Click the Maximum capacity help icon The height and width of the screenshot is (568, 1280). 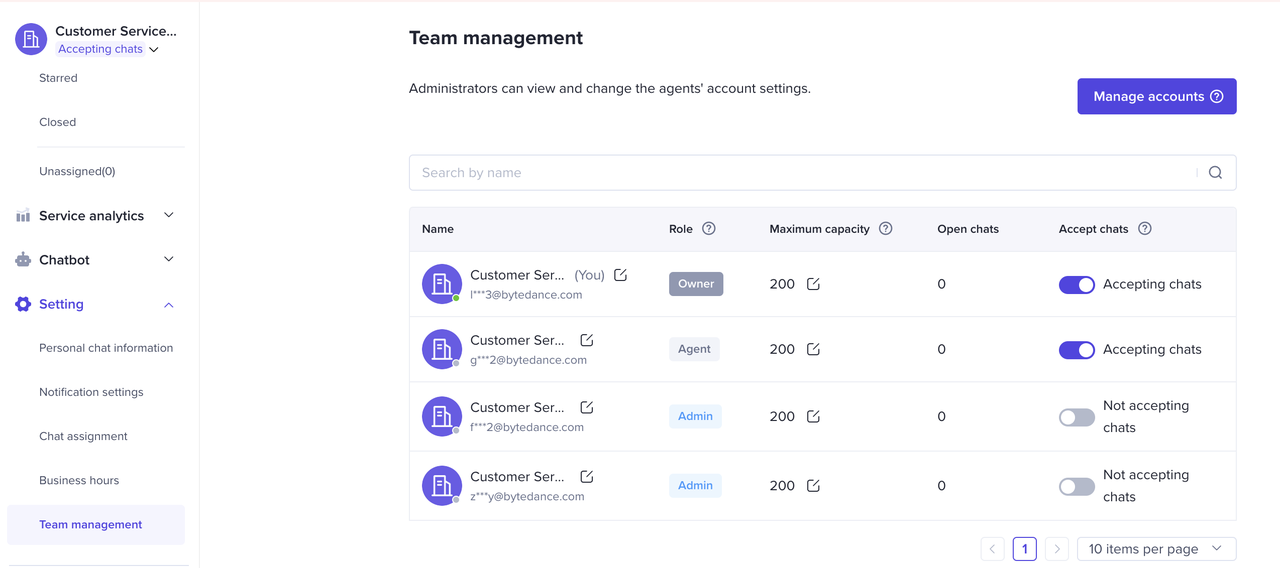tap(885, 229)
